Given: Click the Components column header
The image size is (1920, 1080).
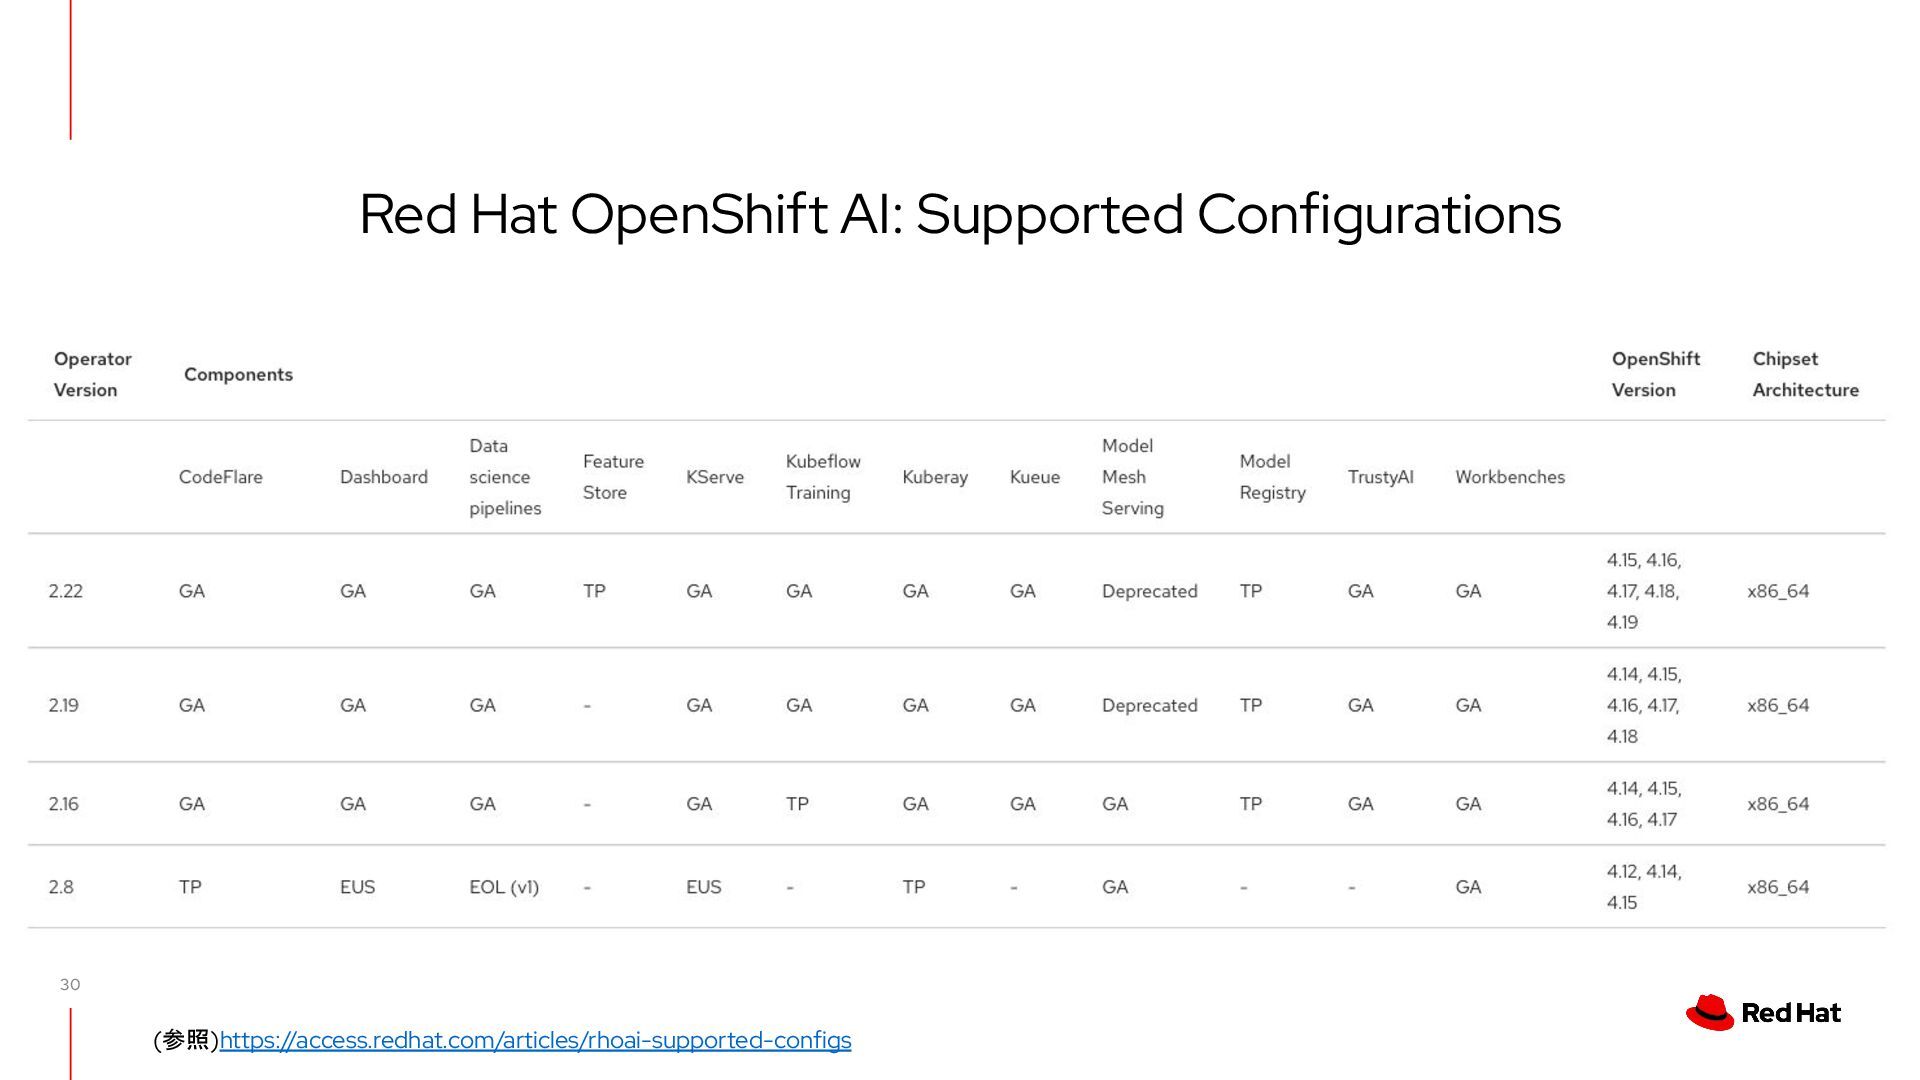Looking at the screenshot, I should (x=238, y=374).
